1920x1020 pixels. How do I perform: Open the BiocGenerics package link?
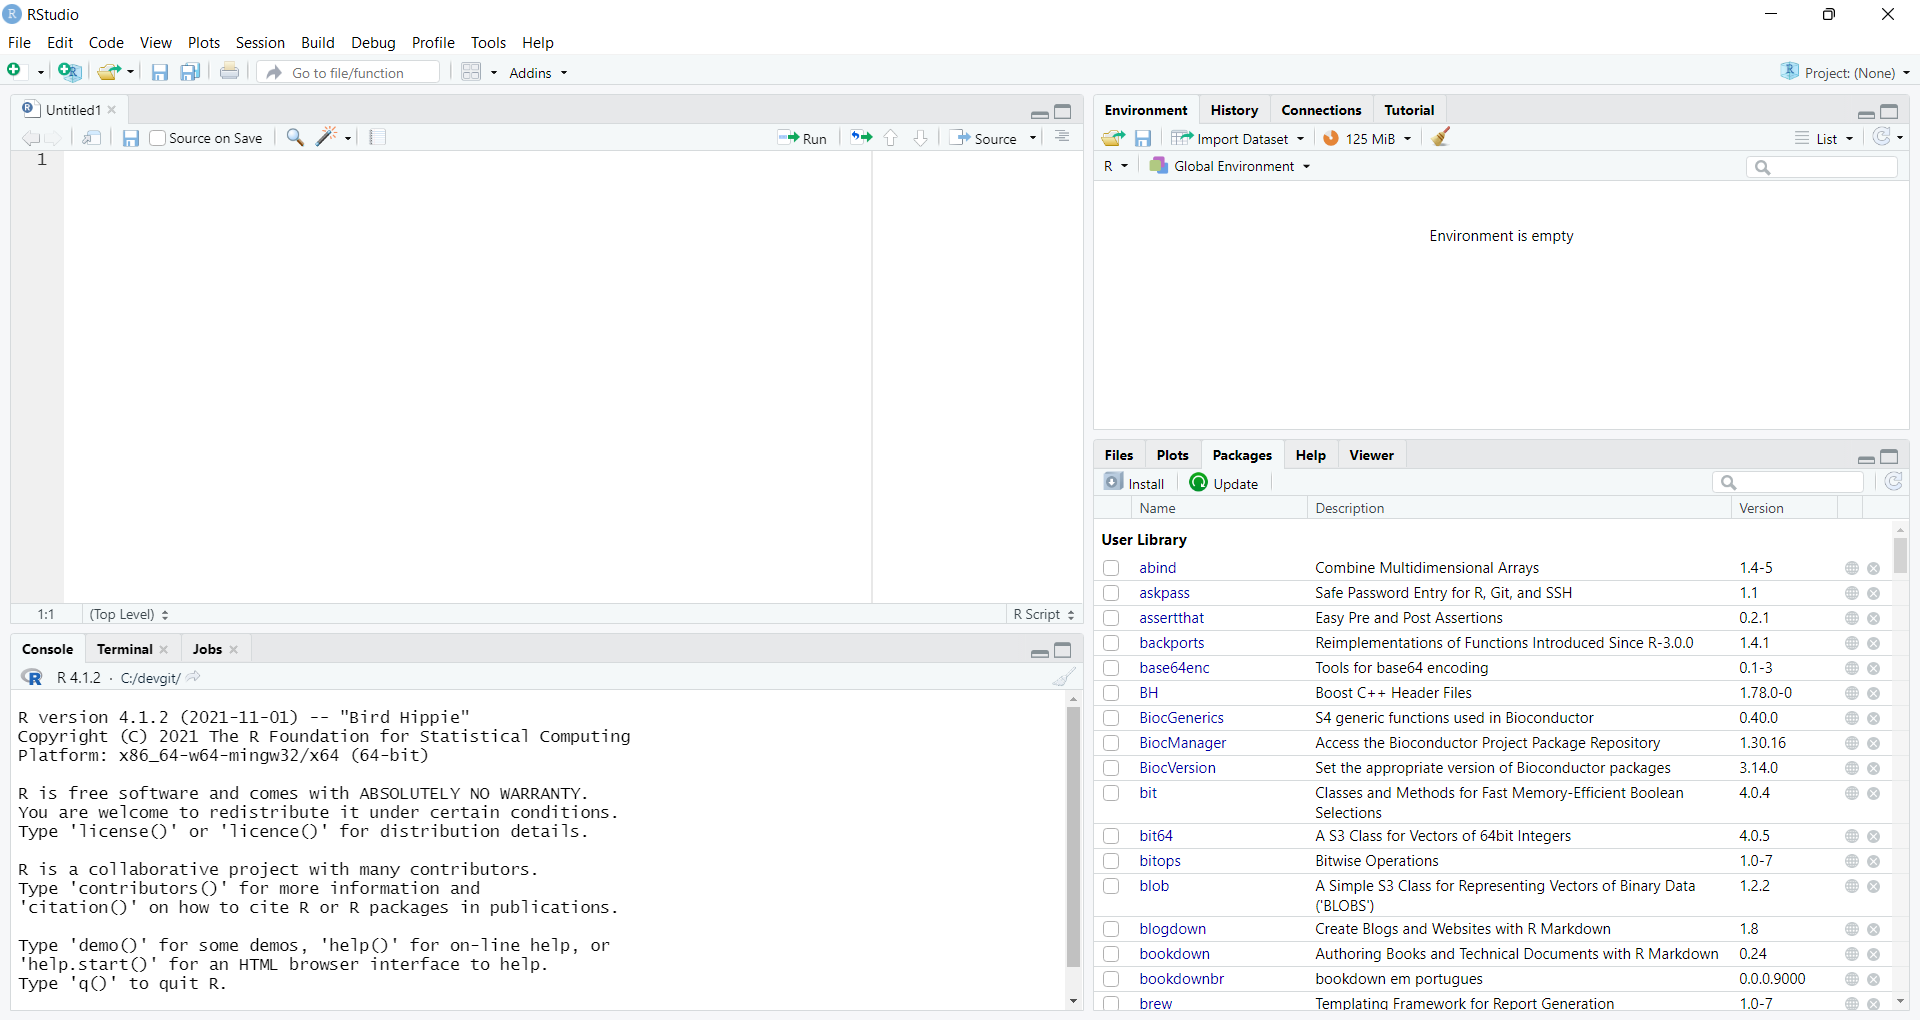1181,718
